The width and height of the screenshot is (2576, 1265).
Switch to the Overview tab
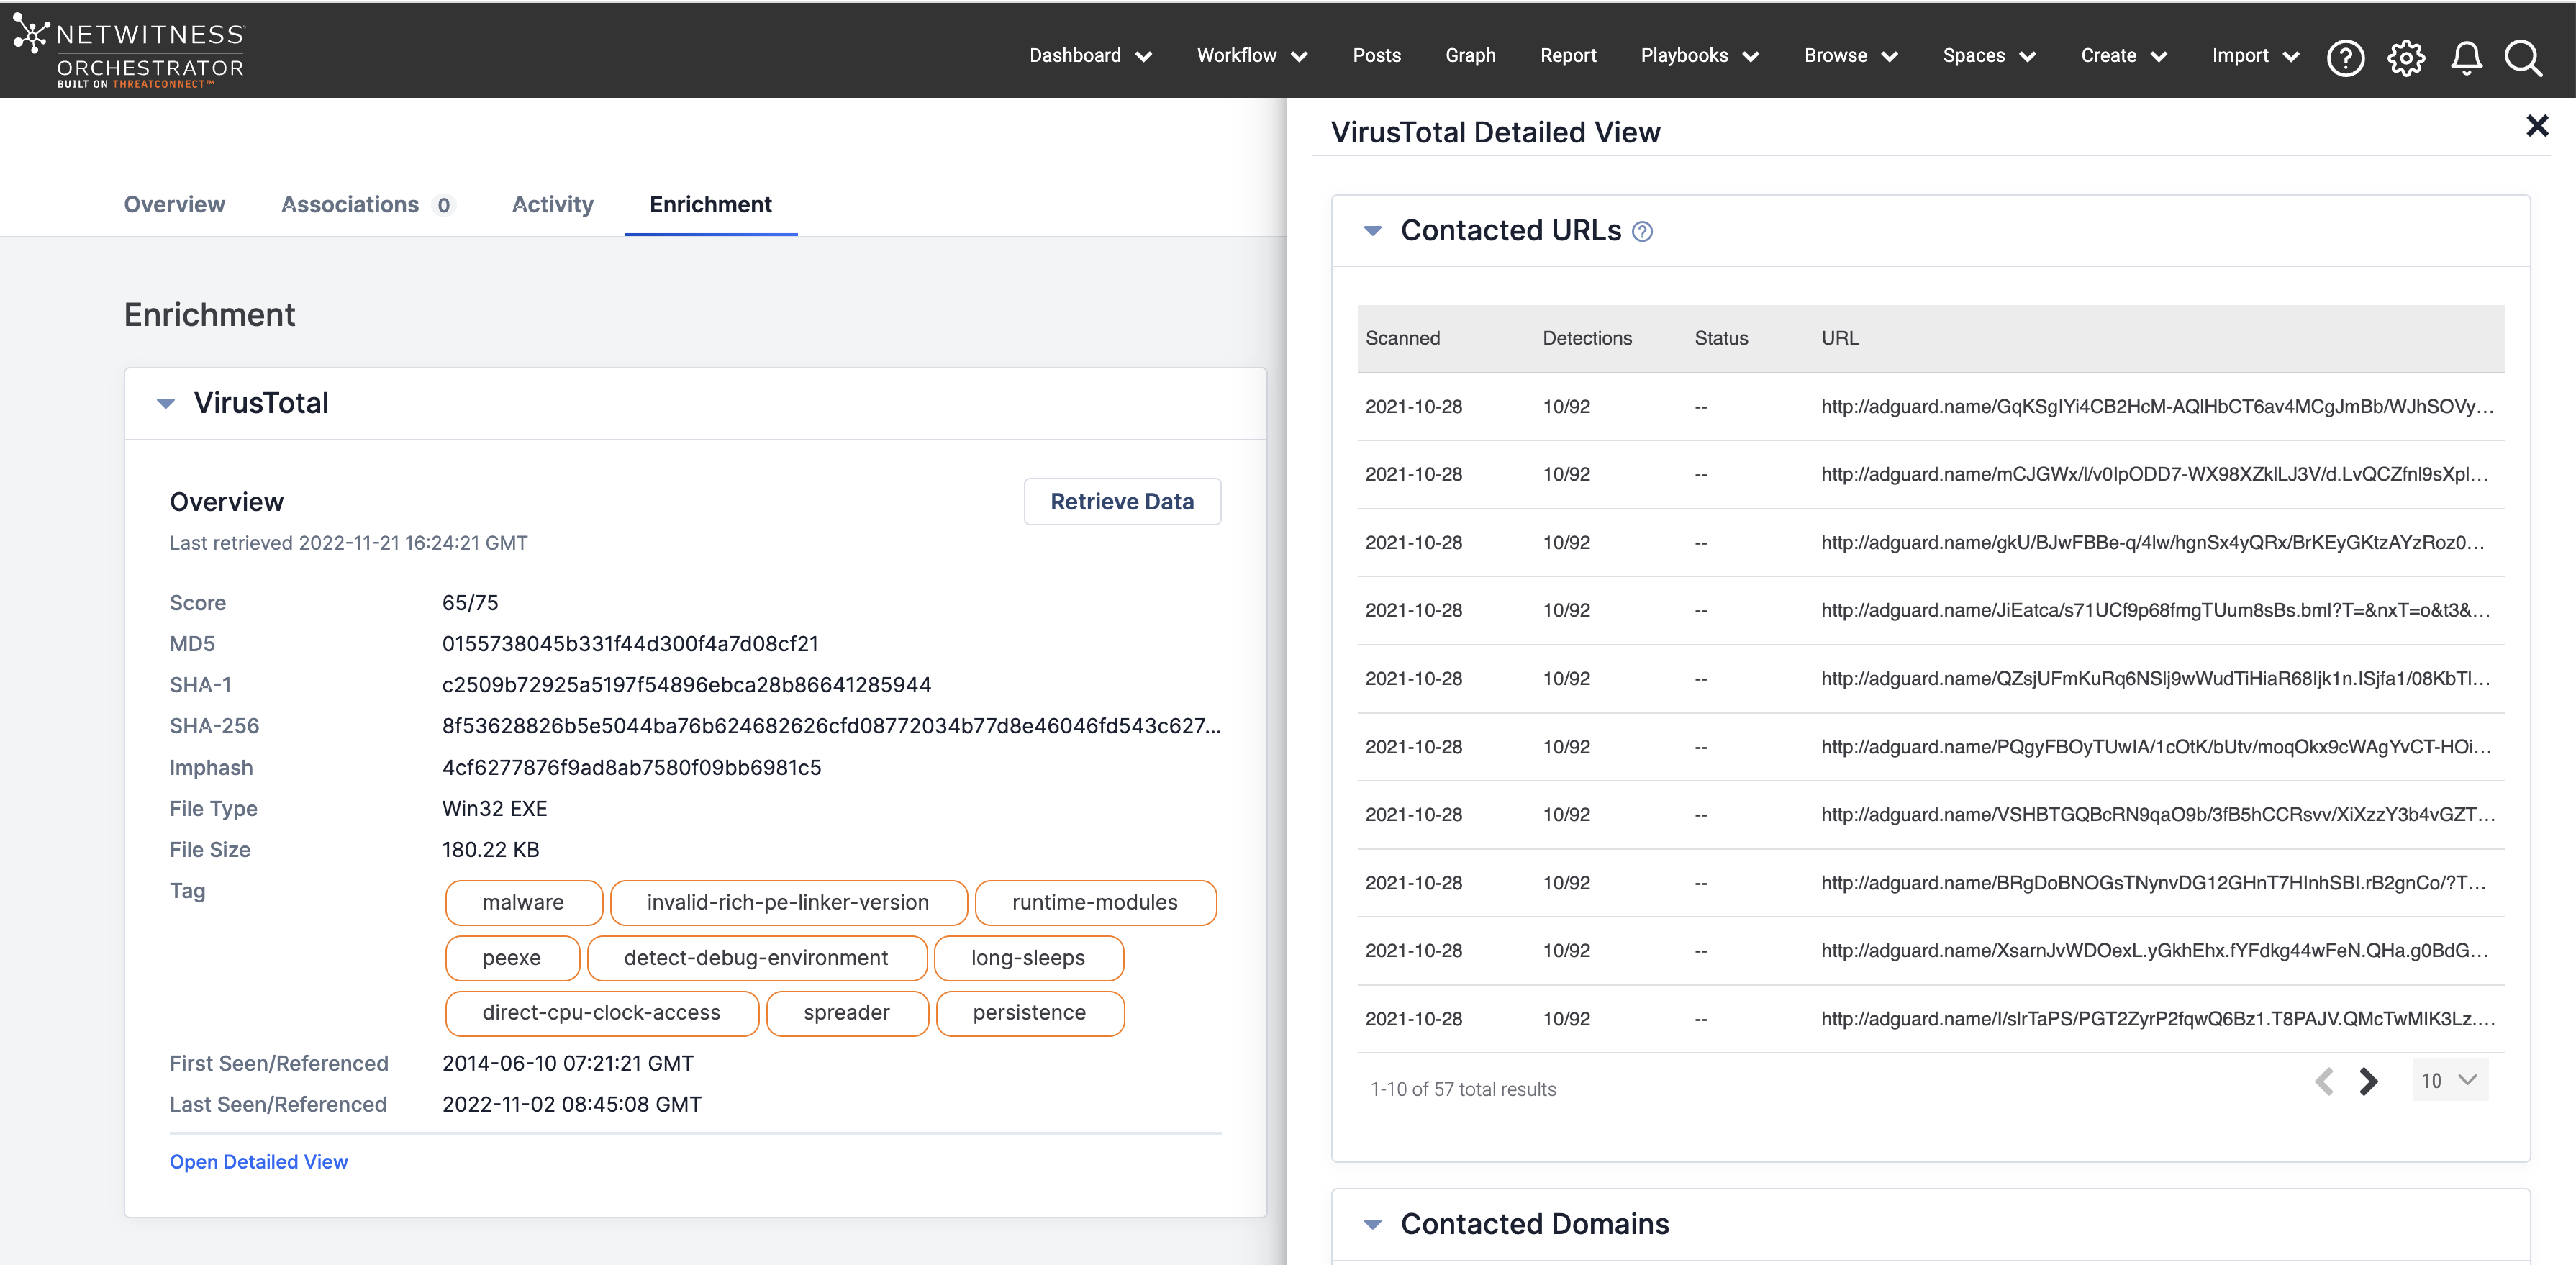click(174, 205)
